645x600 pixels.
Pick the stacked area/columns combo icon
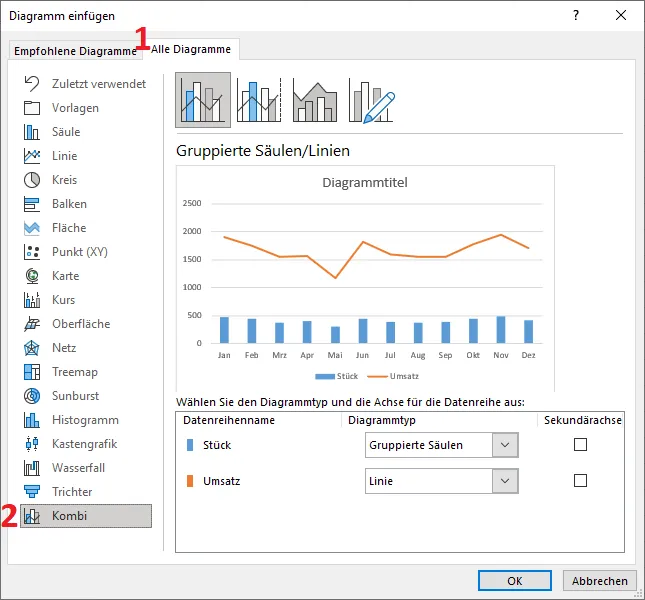click(x=315, y=100)
